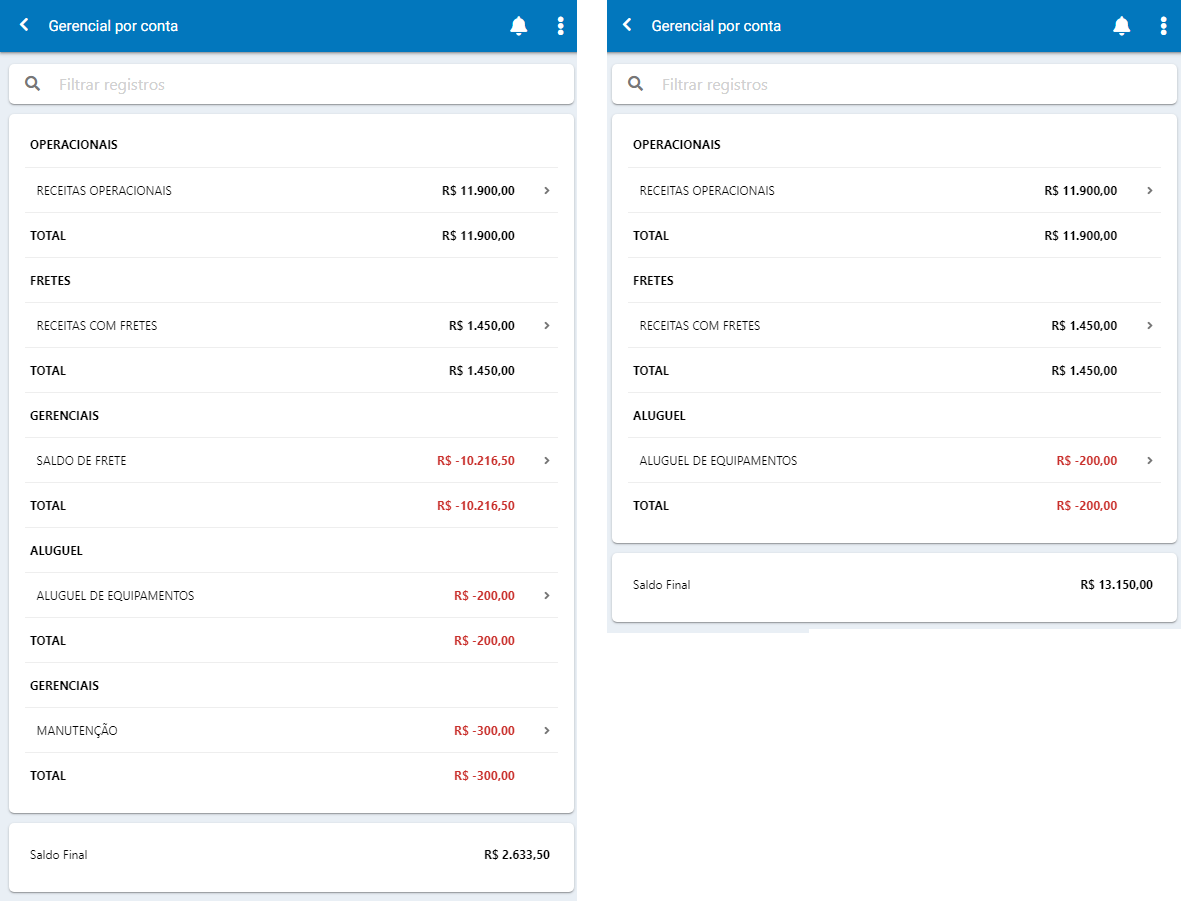Expand ALUGUEL DE EQUIPAMENTOS chevron on right screen
This screenshot has height=910, width=1181.
1149,460
